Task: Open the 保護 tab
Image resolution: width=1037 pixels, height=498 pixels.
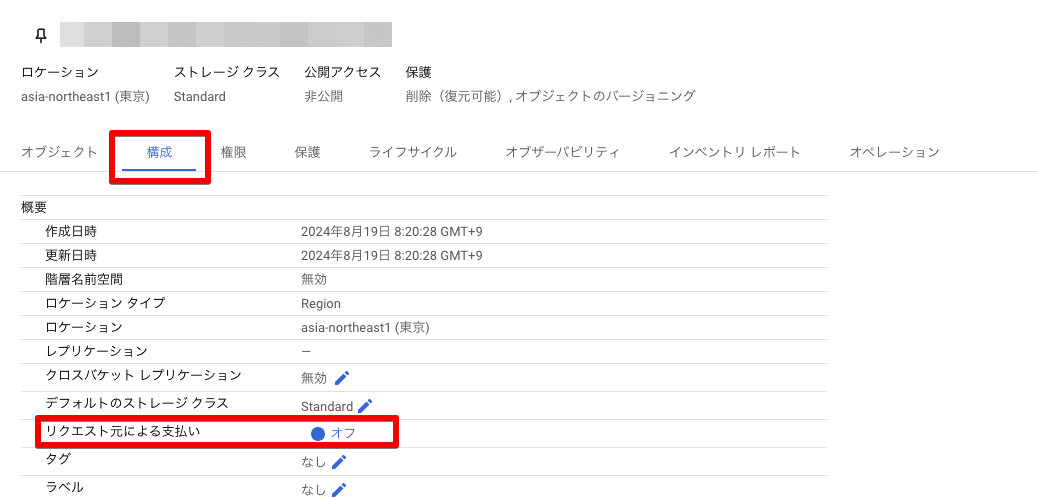Action: [x=308, y=152]
